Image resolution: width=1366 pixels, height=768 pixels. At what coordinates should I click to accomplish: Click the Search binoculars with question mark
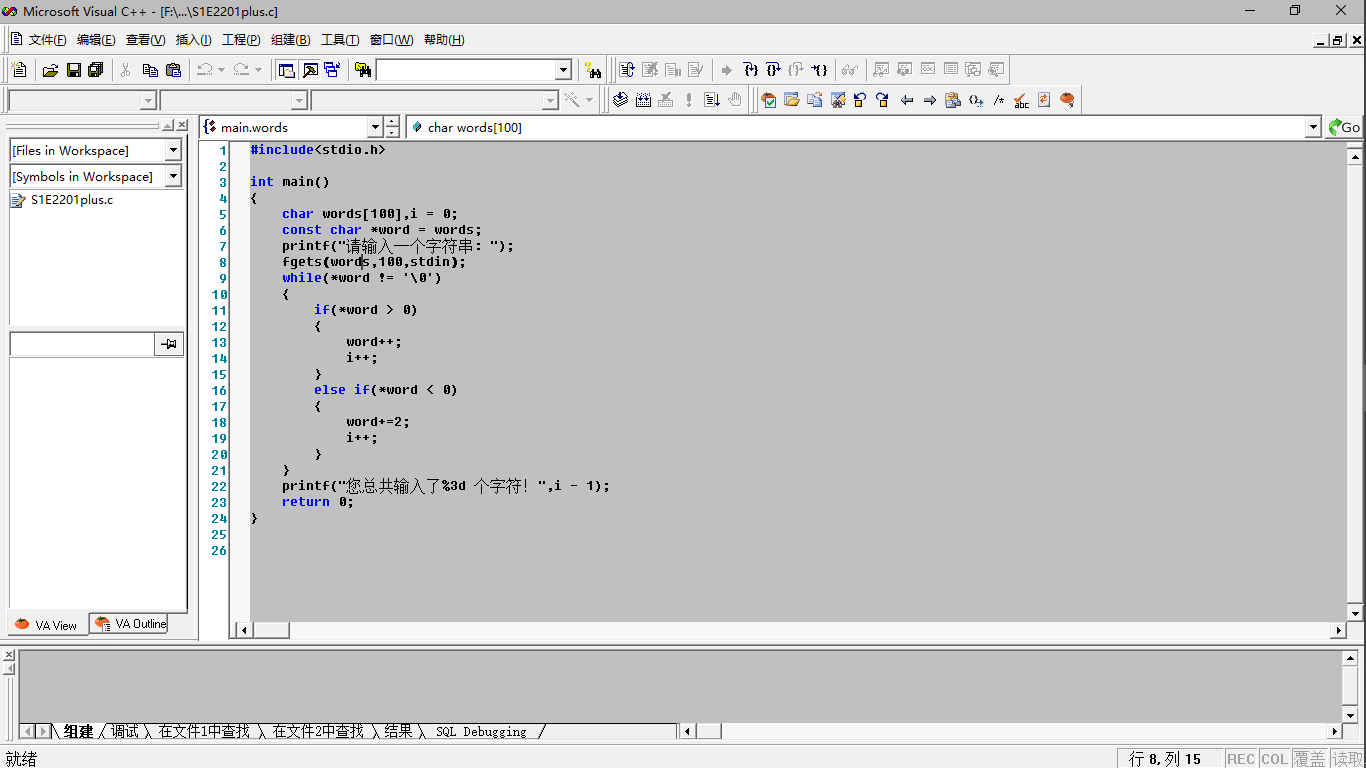pos(594,70)
